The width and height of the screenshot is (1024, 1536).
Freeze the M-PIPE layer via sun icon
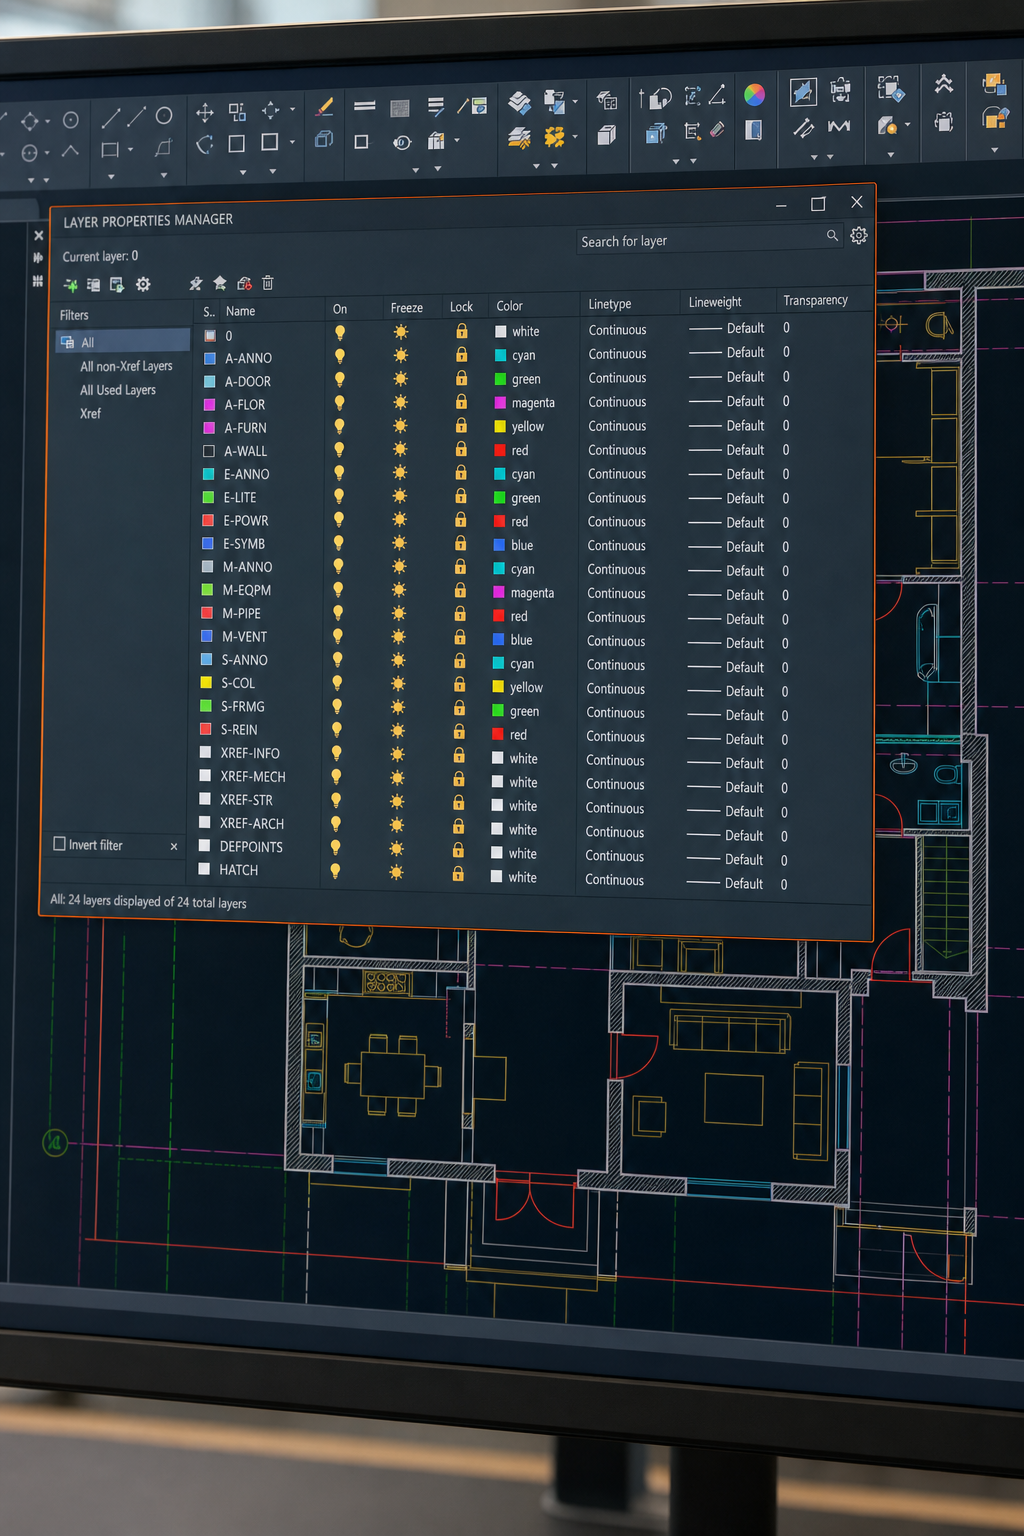coord(399,613)
